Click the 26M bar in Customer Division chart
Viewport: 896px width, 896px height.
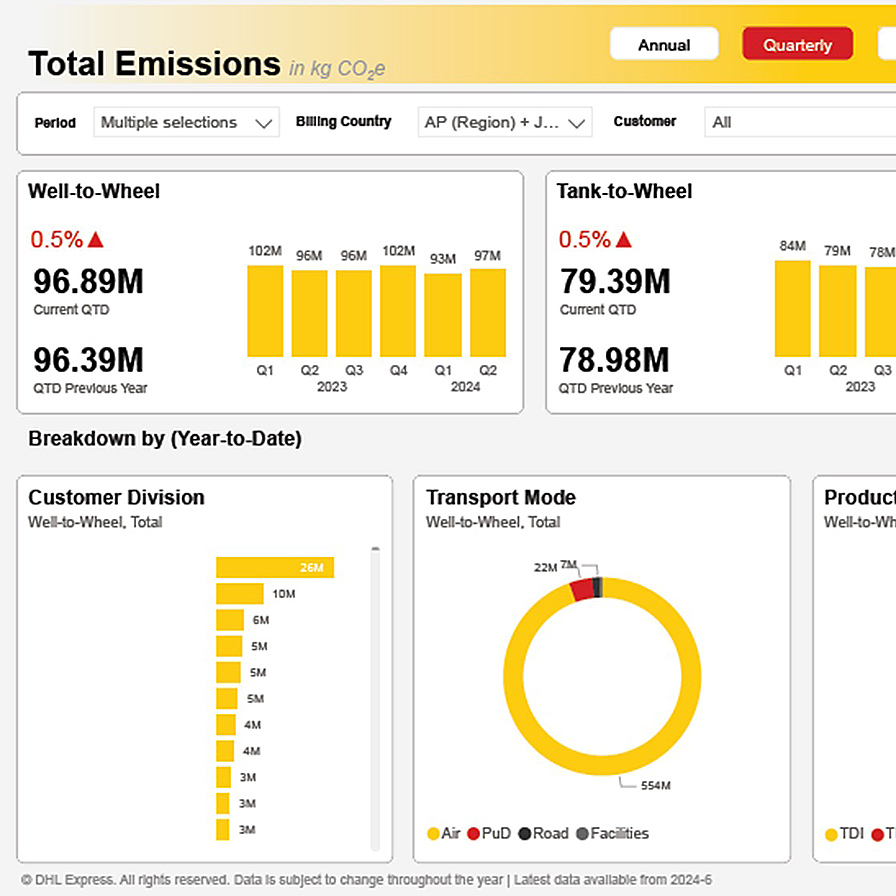point(274,567)
